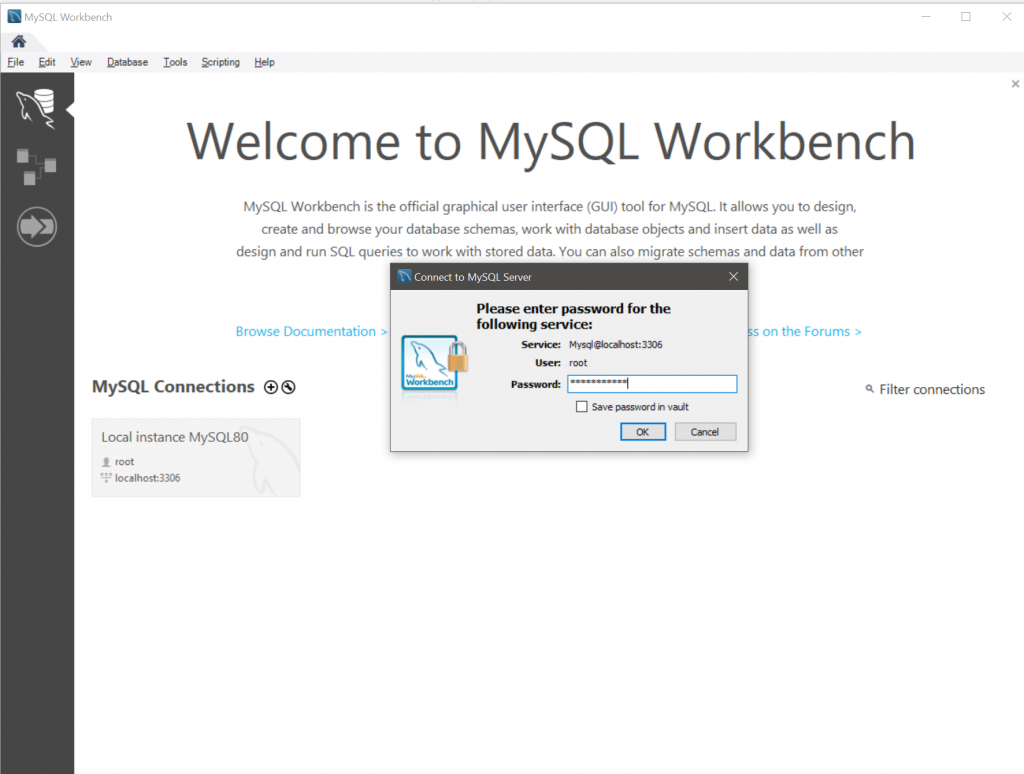
Task: Click root user on the connection tile
Action: [x=124, y=462]
